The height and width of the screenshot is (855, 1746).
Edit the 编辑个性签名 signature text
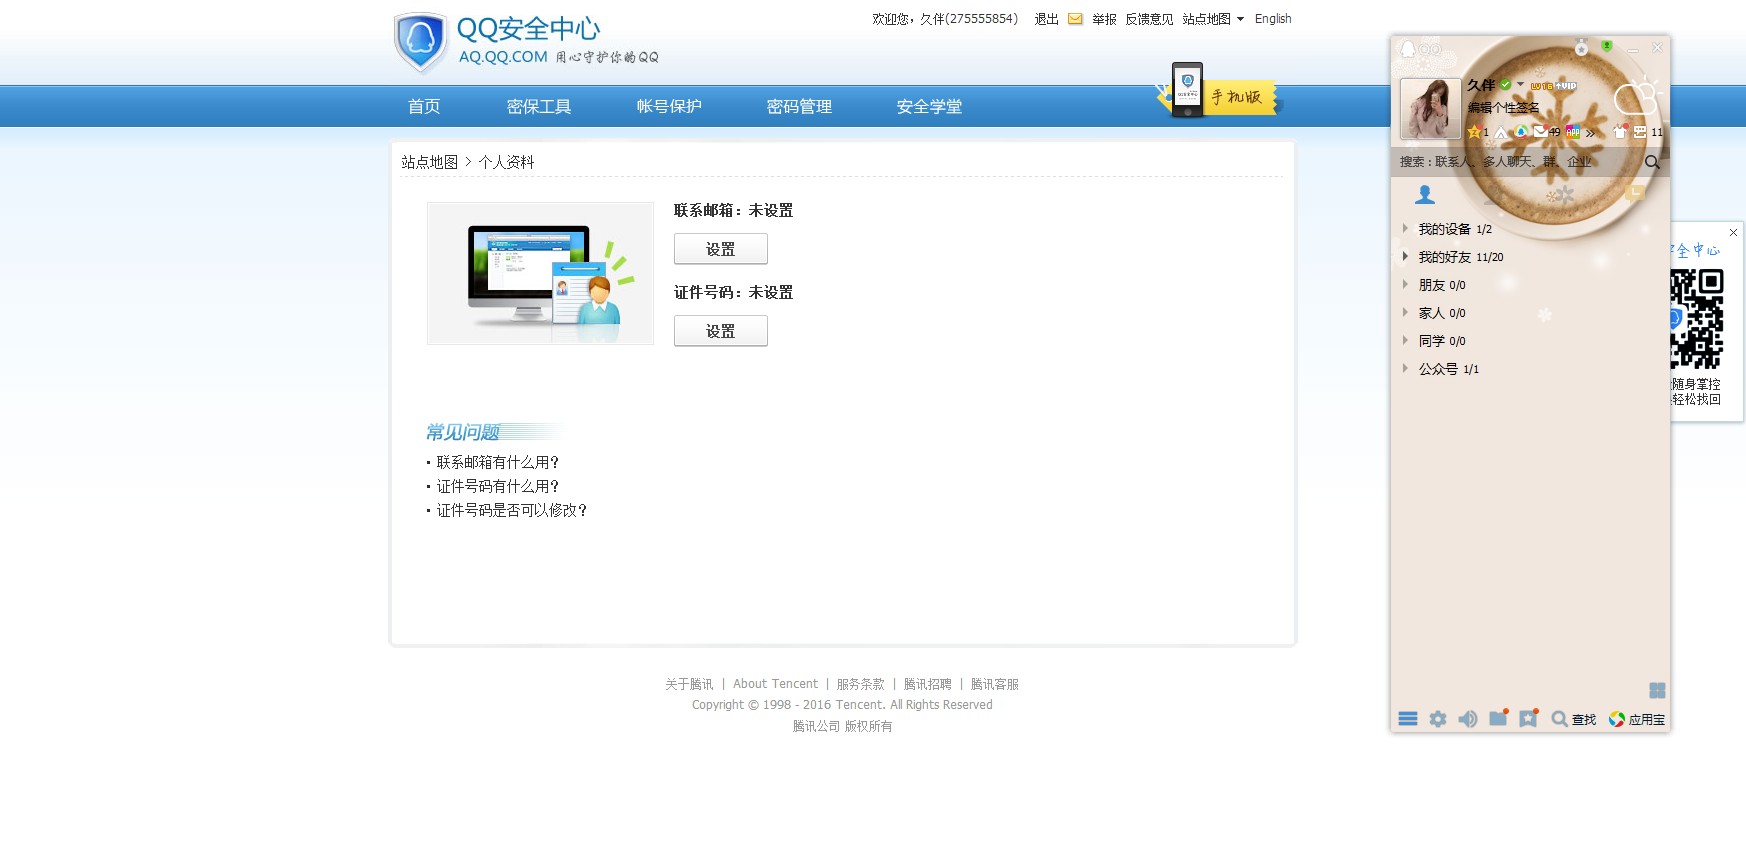pyautogui.click(x=1503, y=108)
